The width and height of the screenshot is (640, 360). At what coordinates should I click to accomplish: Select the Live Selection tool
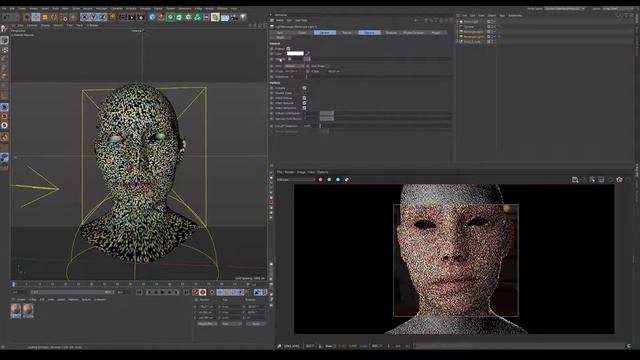[27, 17]
